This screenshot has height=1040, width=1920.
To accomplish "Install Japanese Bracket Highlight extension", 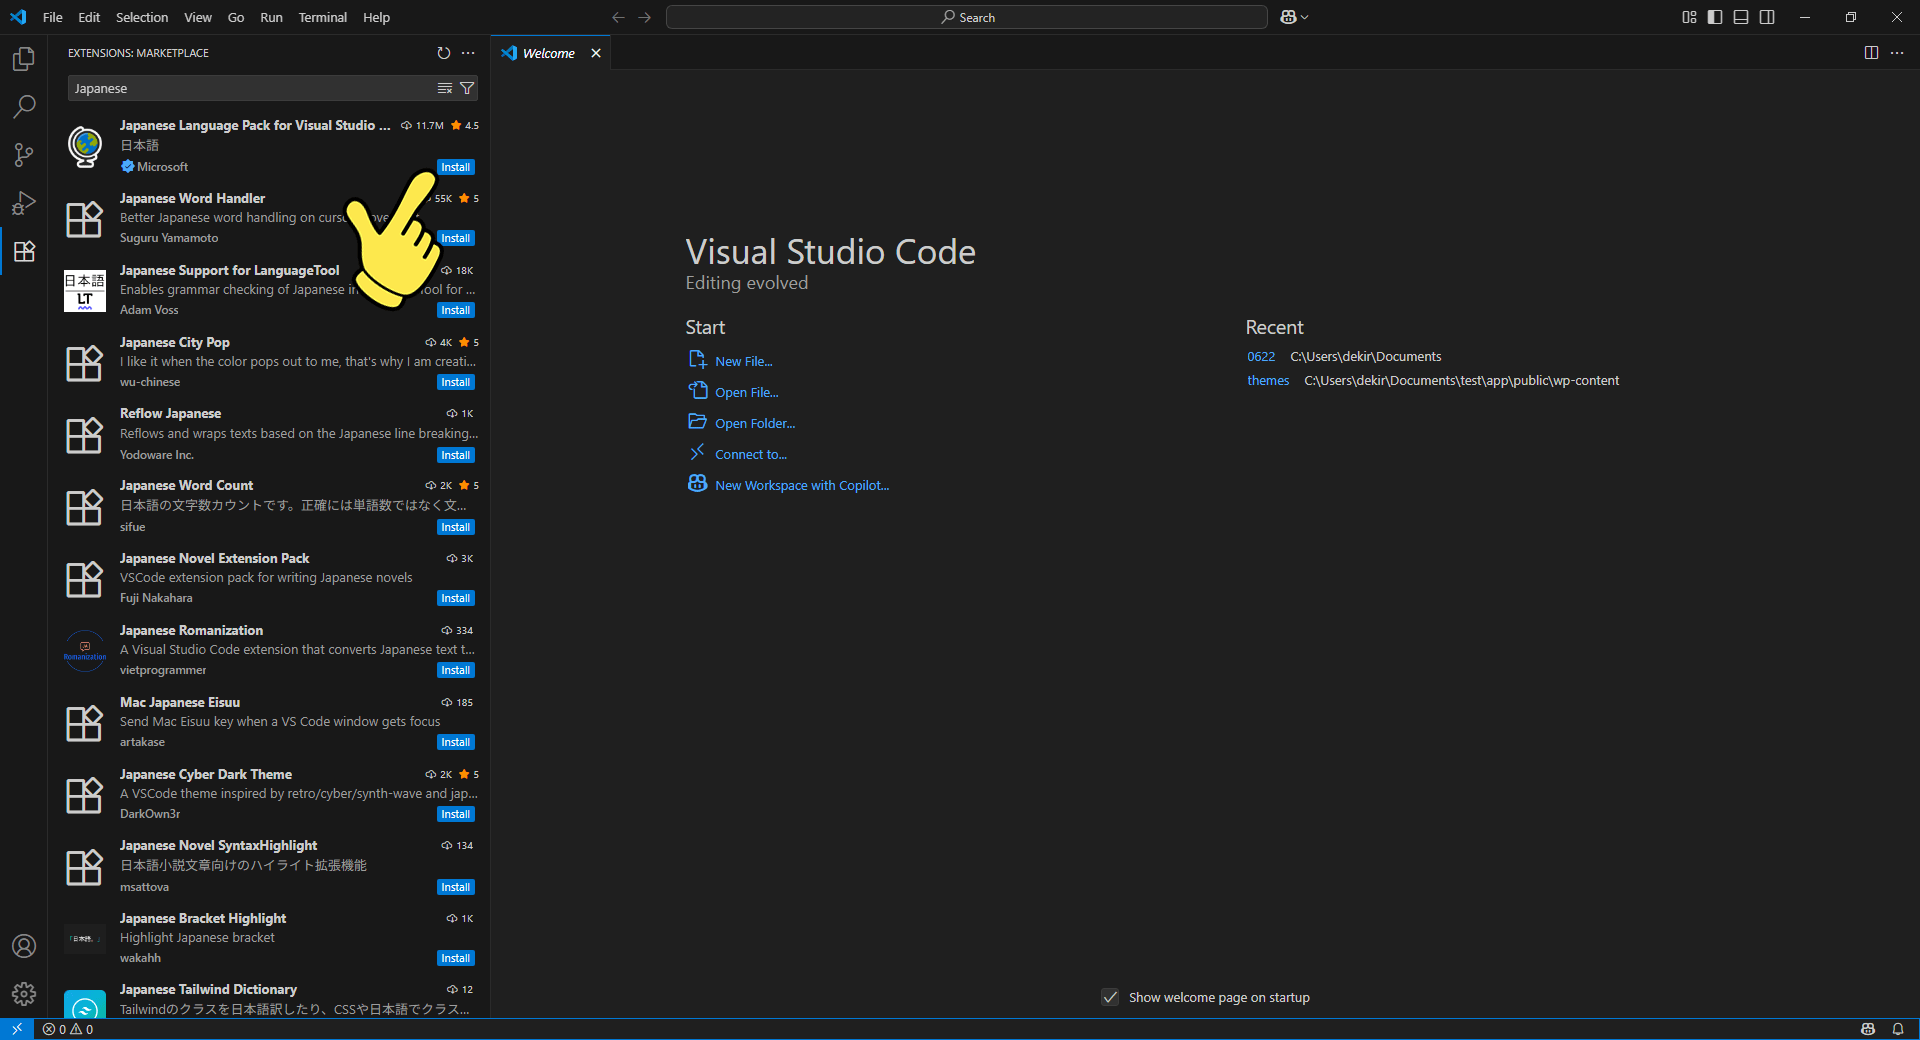I will (x=456, y=958).
